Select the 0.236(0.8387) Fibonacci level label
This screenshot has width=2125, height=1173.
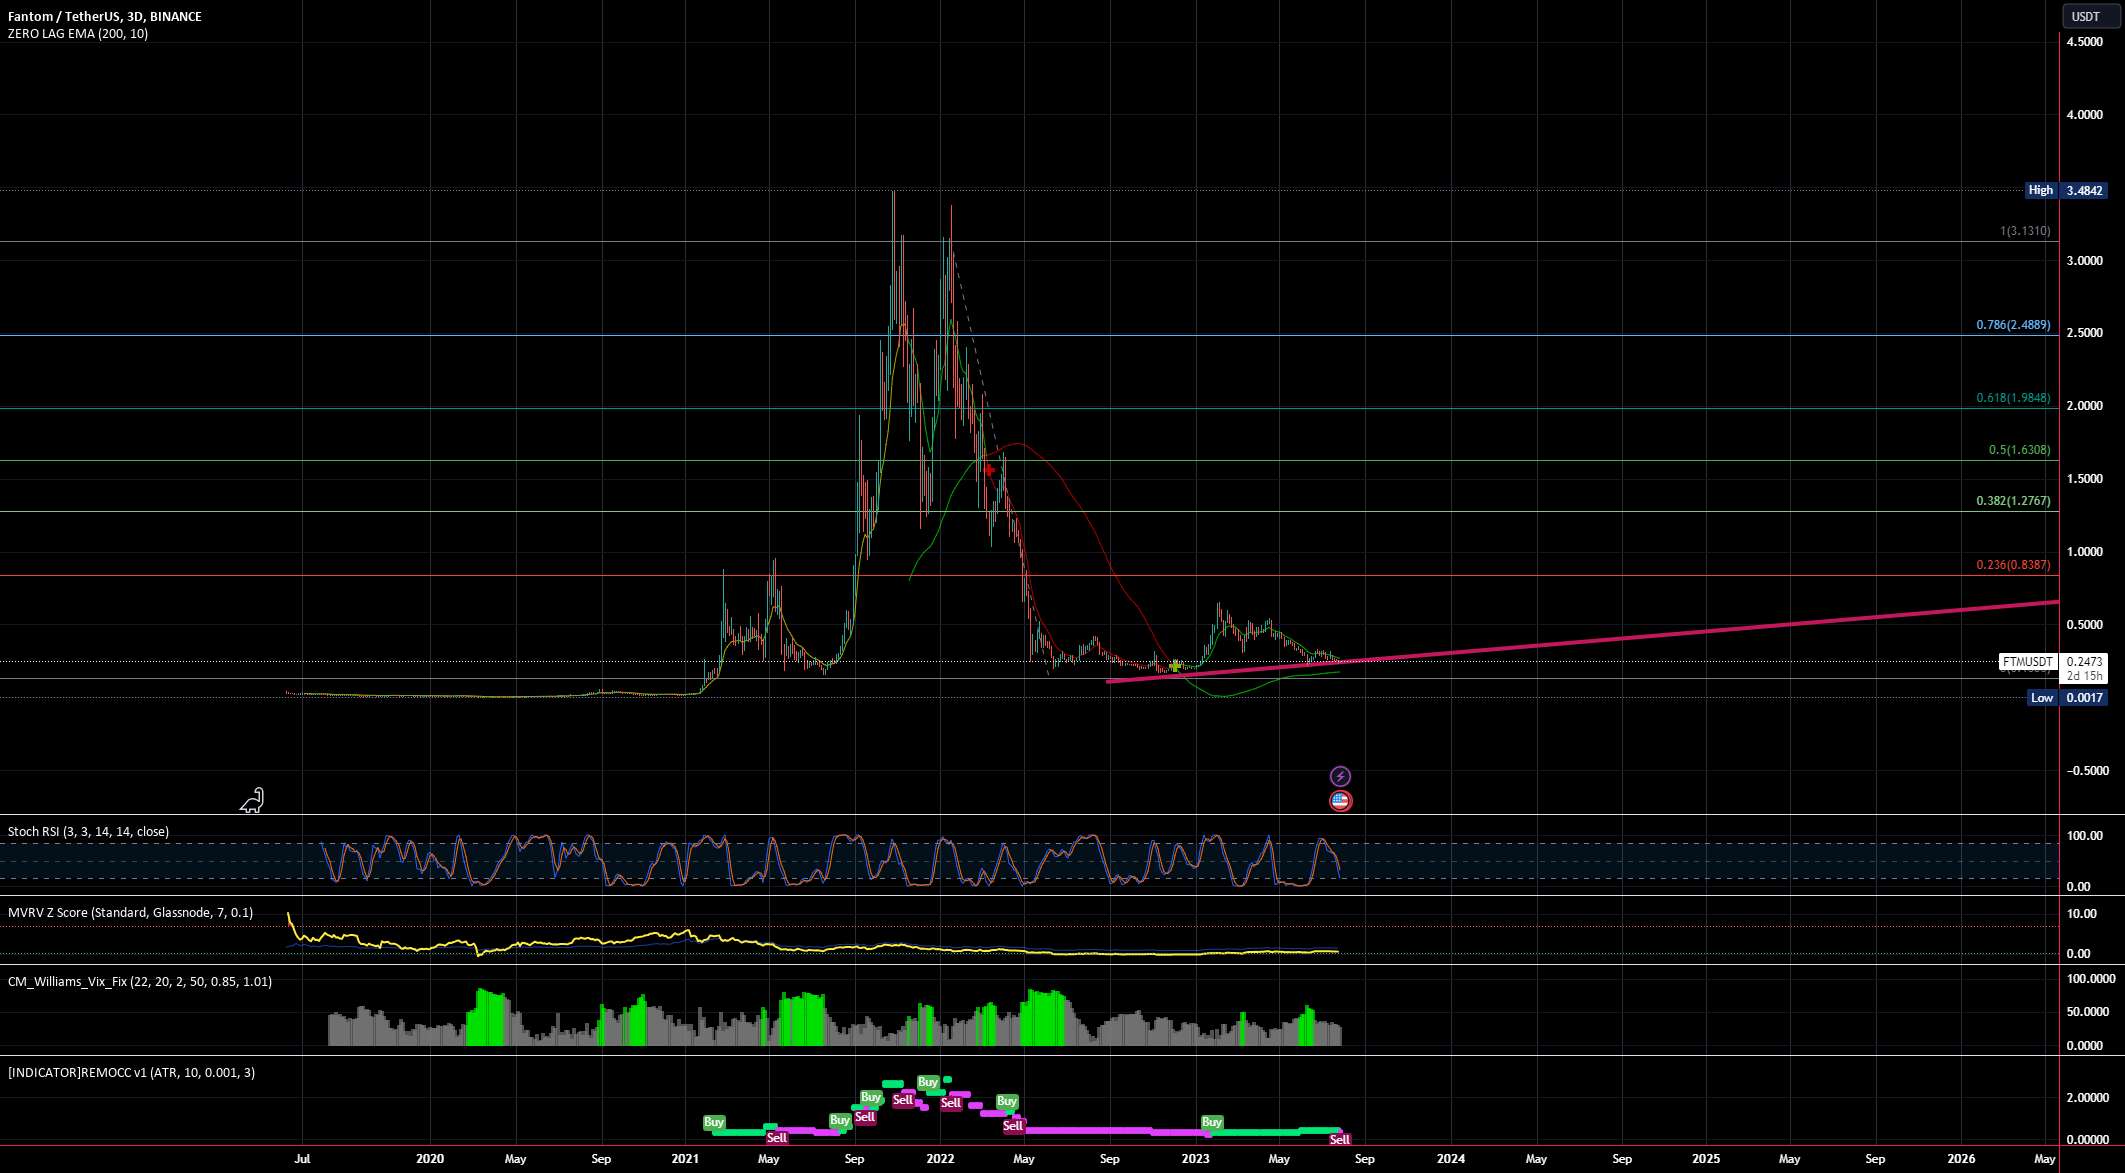pos(2013,565)
